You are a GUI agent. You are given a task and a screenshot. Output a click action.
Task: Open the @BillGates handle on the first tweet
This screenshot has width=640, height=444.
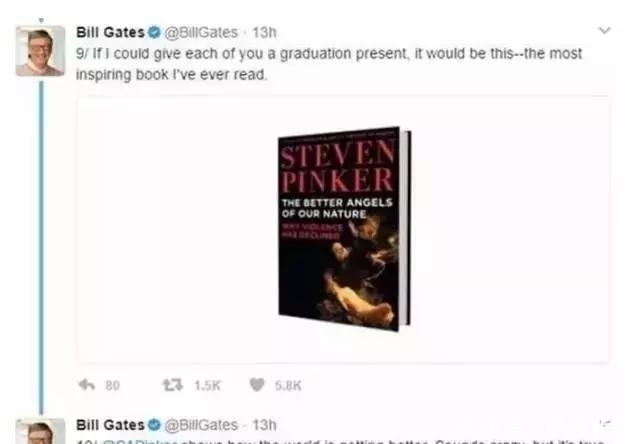201,32
